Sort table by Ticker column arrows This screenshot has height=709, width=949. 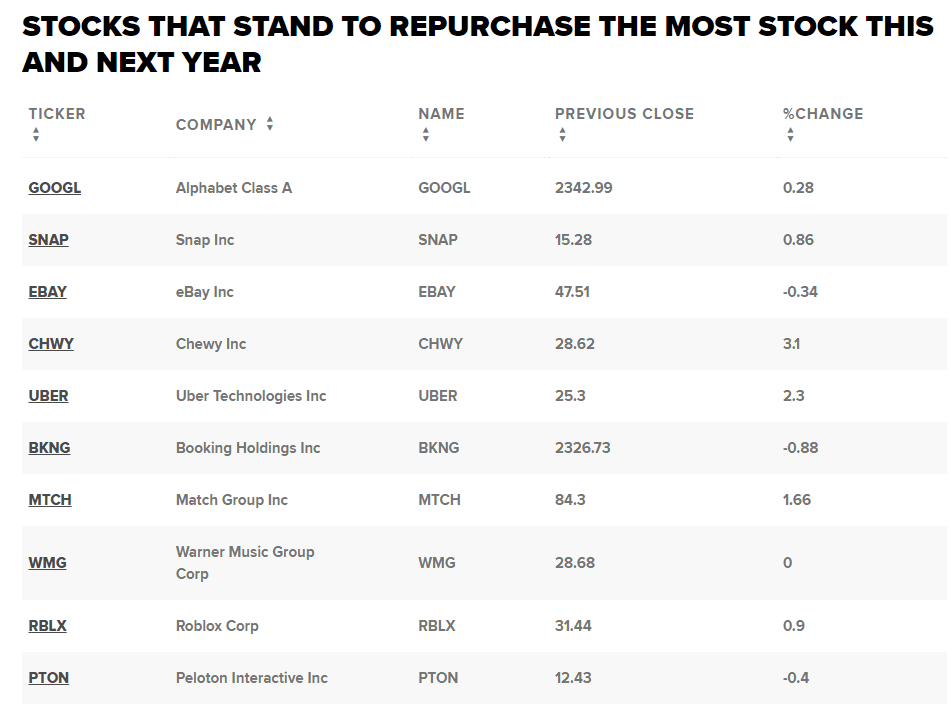coord(36,135)
